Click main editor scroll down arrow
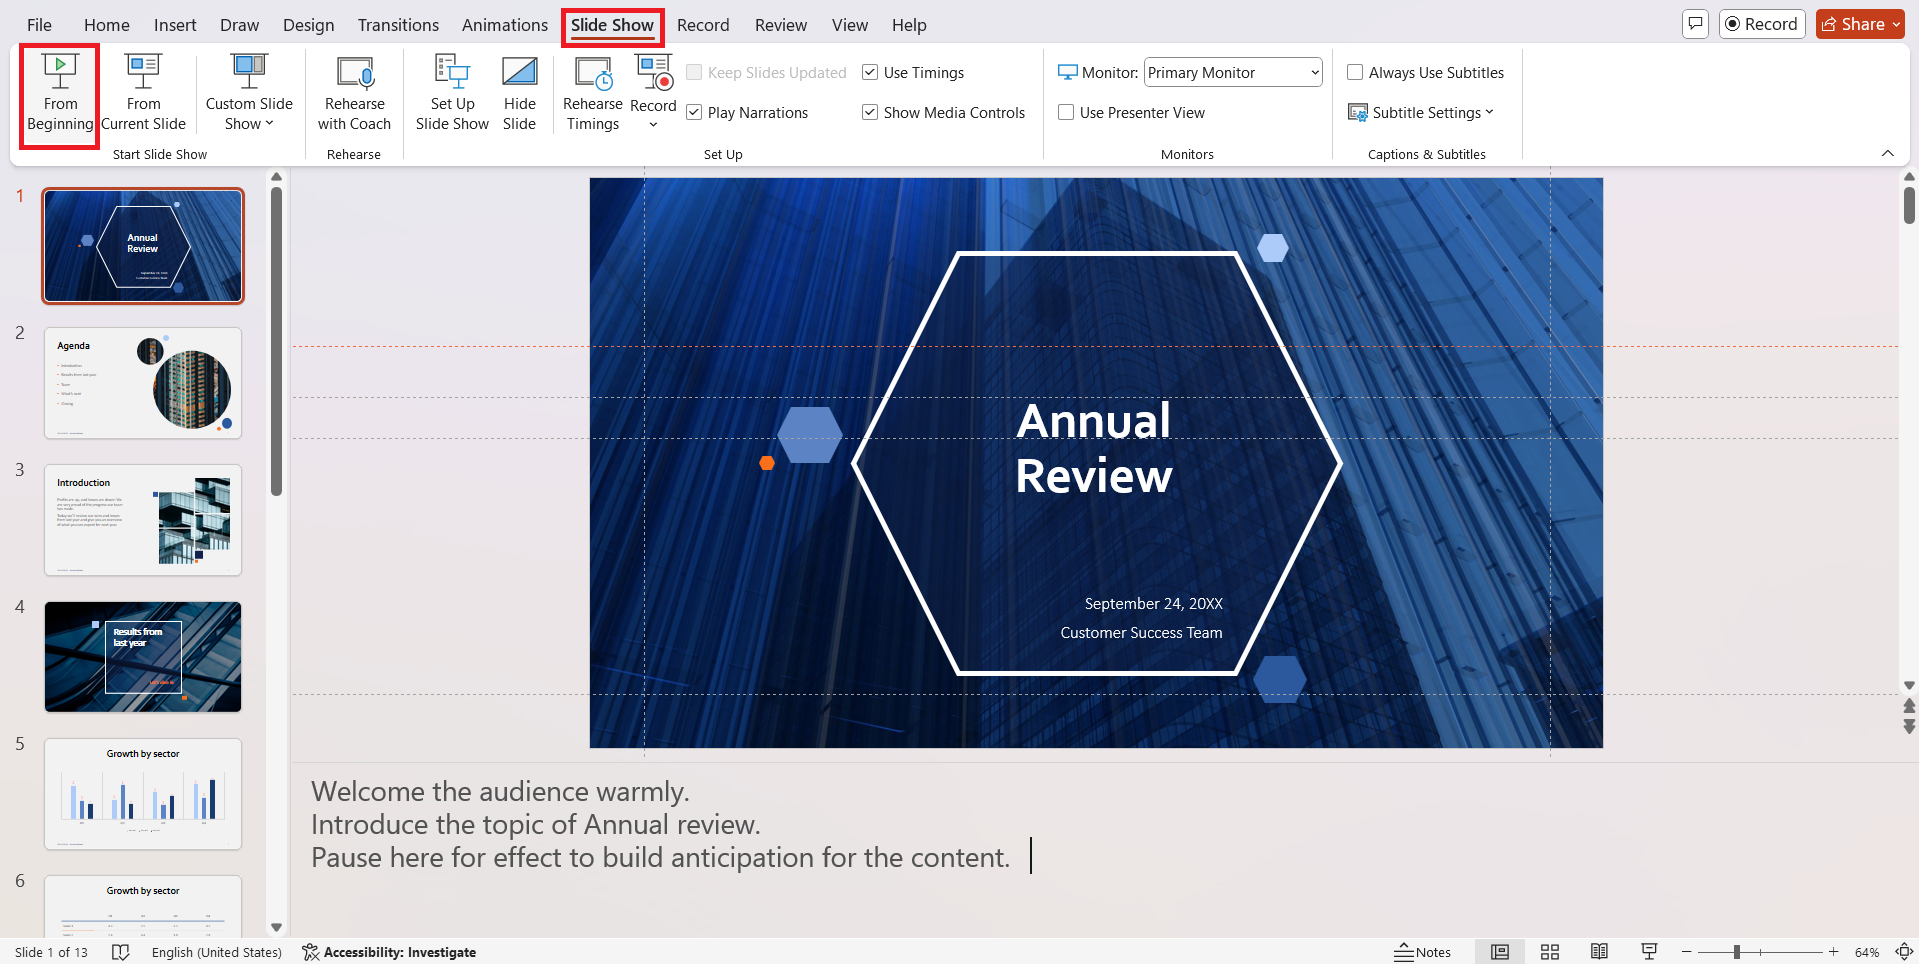1919x964 pixels. [1909, 685]
